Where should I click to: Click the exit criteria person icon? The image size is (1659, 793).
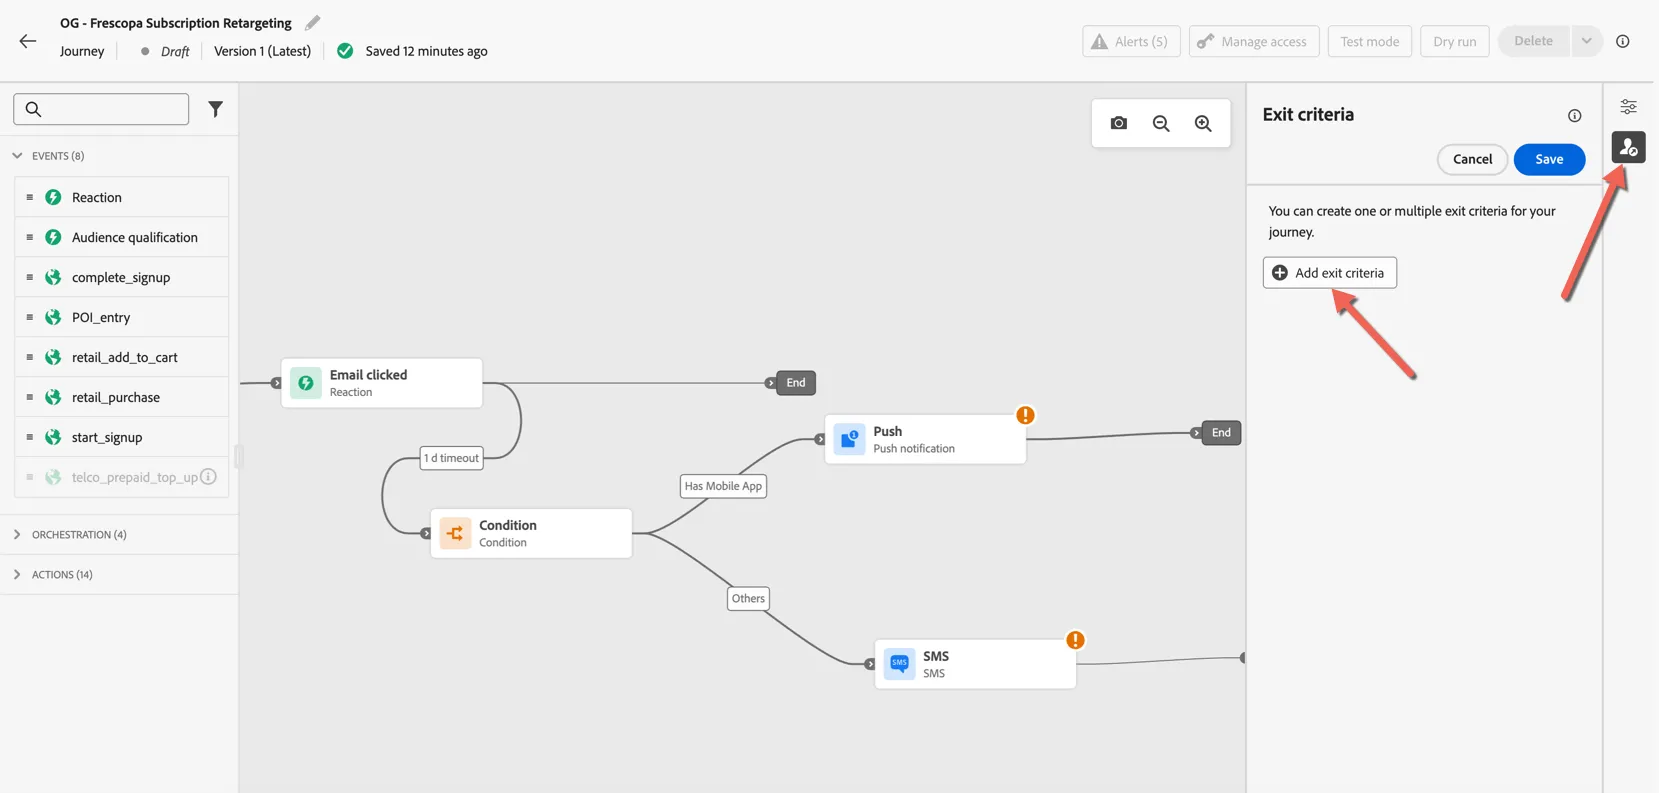pos(1629,147)
